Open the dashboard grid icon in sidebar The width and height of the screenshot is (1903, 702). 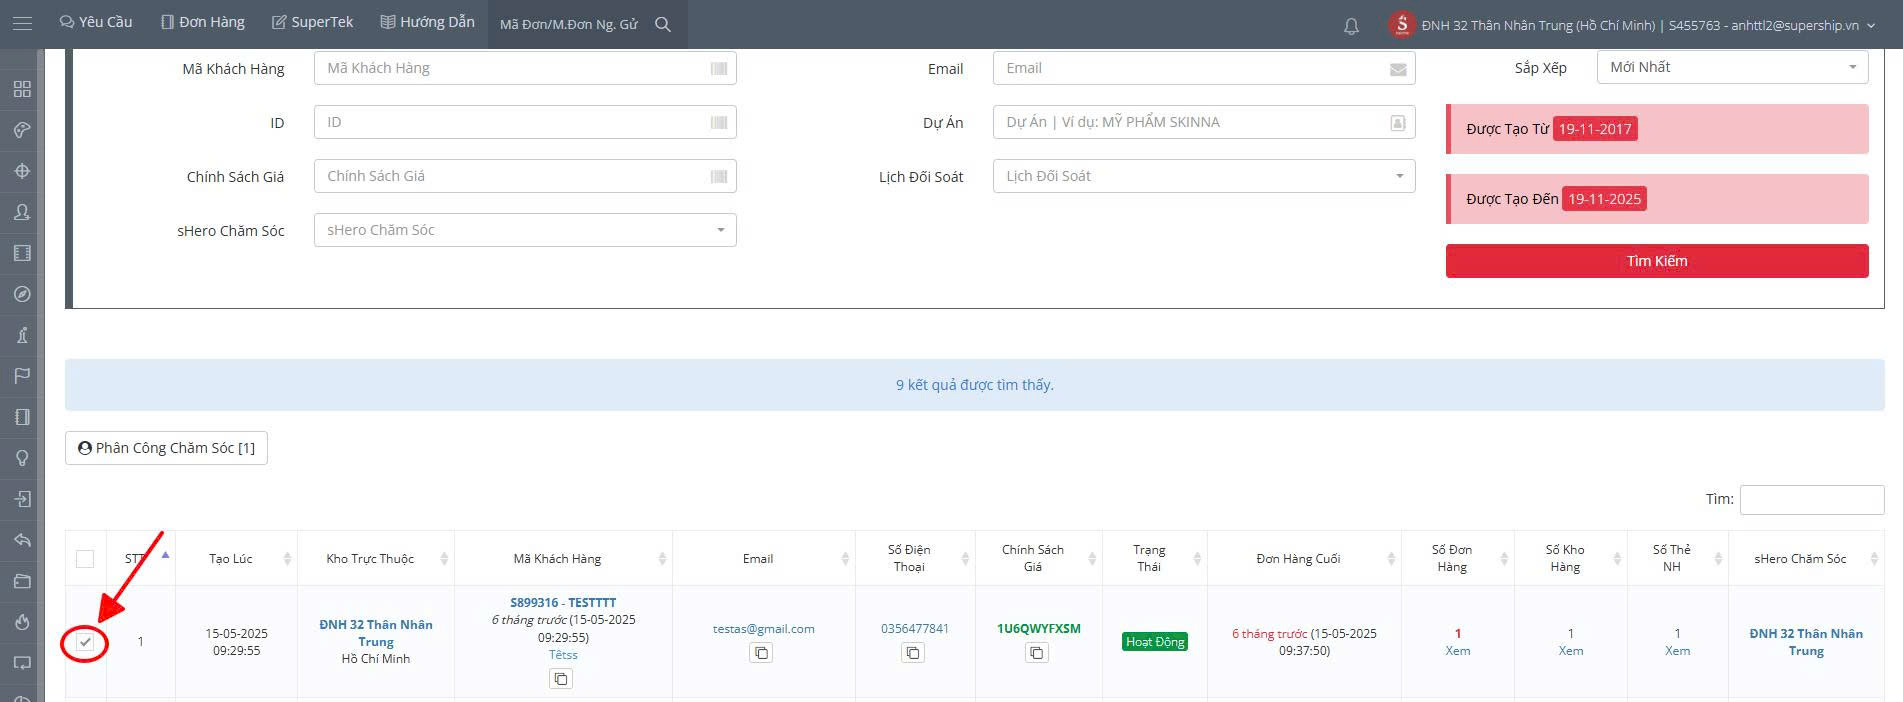22,89
